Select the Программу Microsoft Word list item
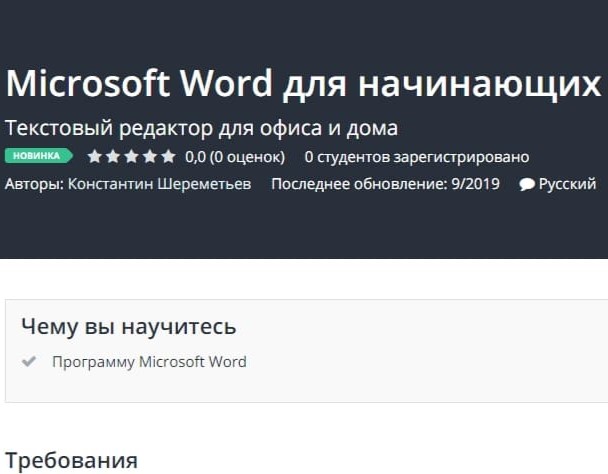 pos(149,362)
